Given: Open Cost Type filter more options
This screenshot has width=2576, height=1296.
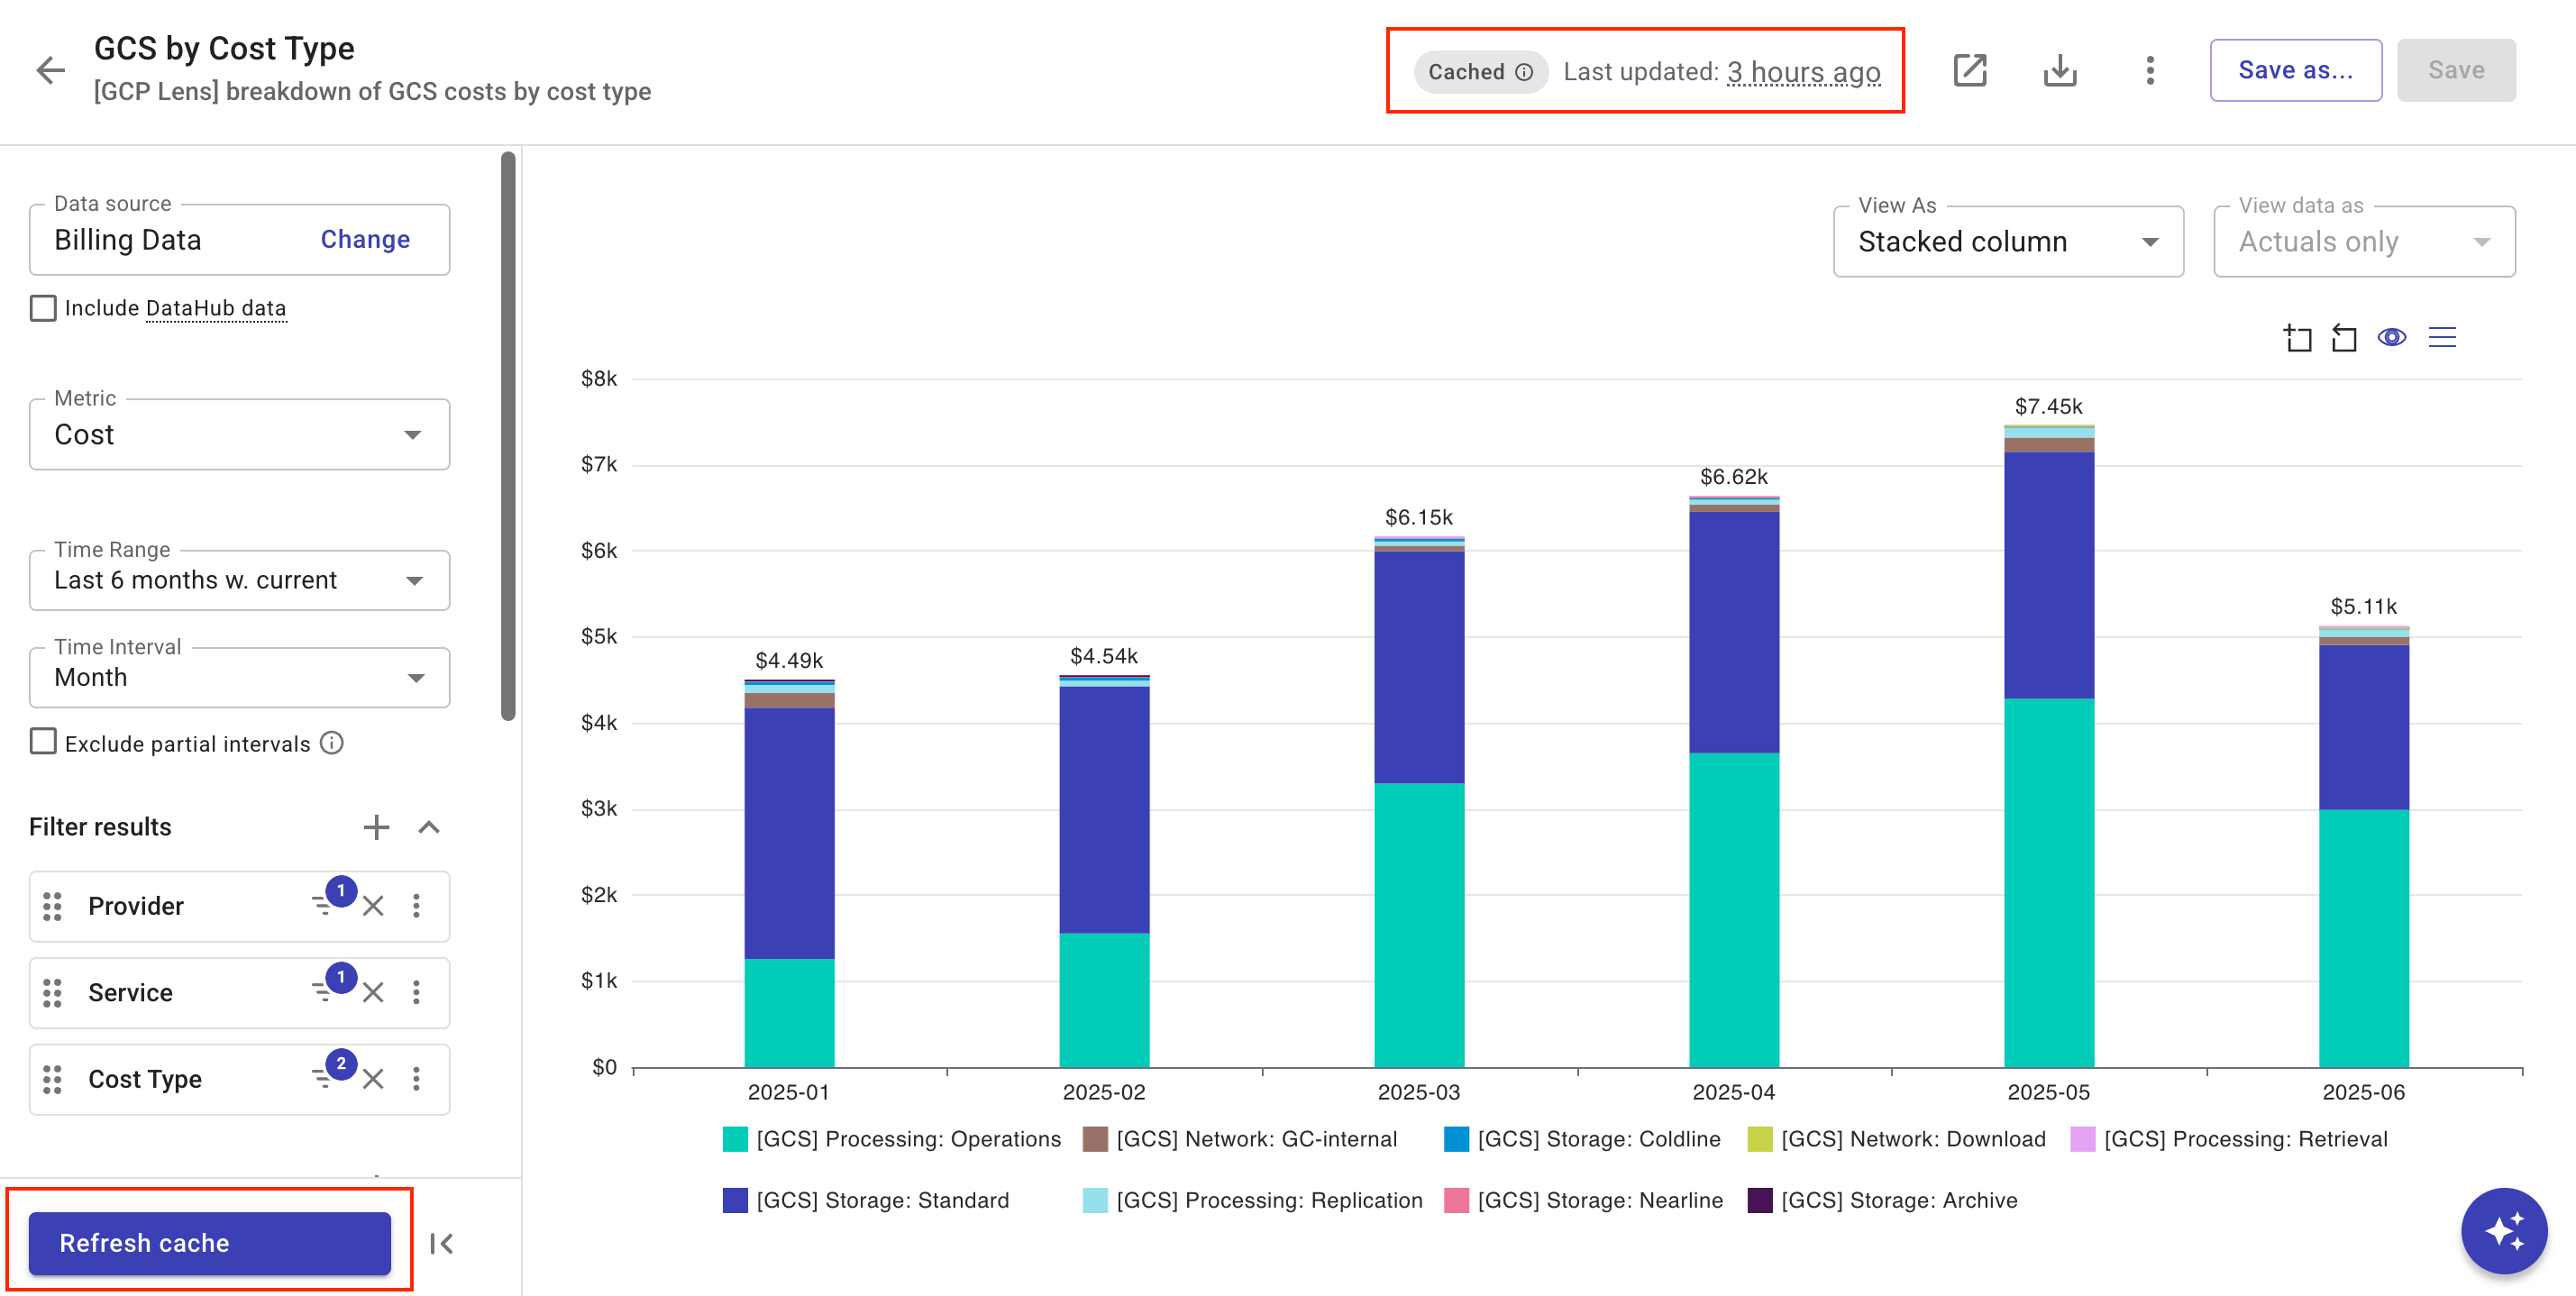Looking at the screenshot, I should tap(416, 1079).
